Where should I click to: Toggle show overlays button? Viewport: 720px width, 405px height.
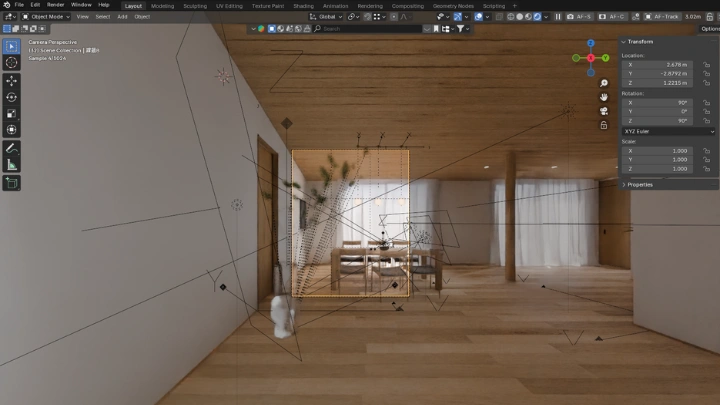click(478, 17)
